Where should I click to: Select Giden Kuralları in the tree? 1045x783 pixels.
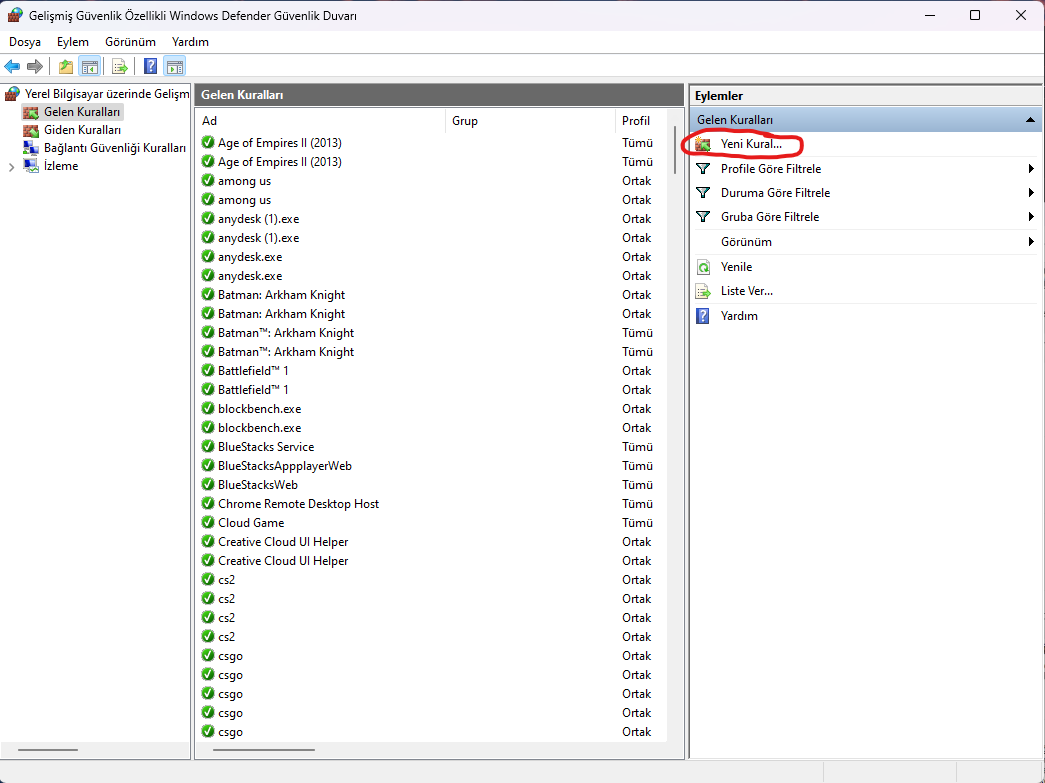[x=82, y=130]
